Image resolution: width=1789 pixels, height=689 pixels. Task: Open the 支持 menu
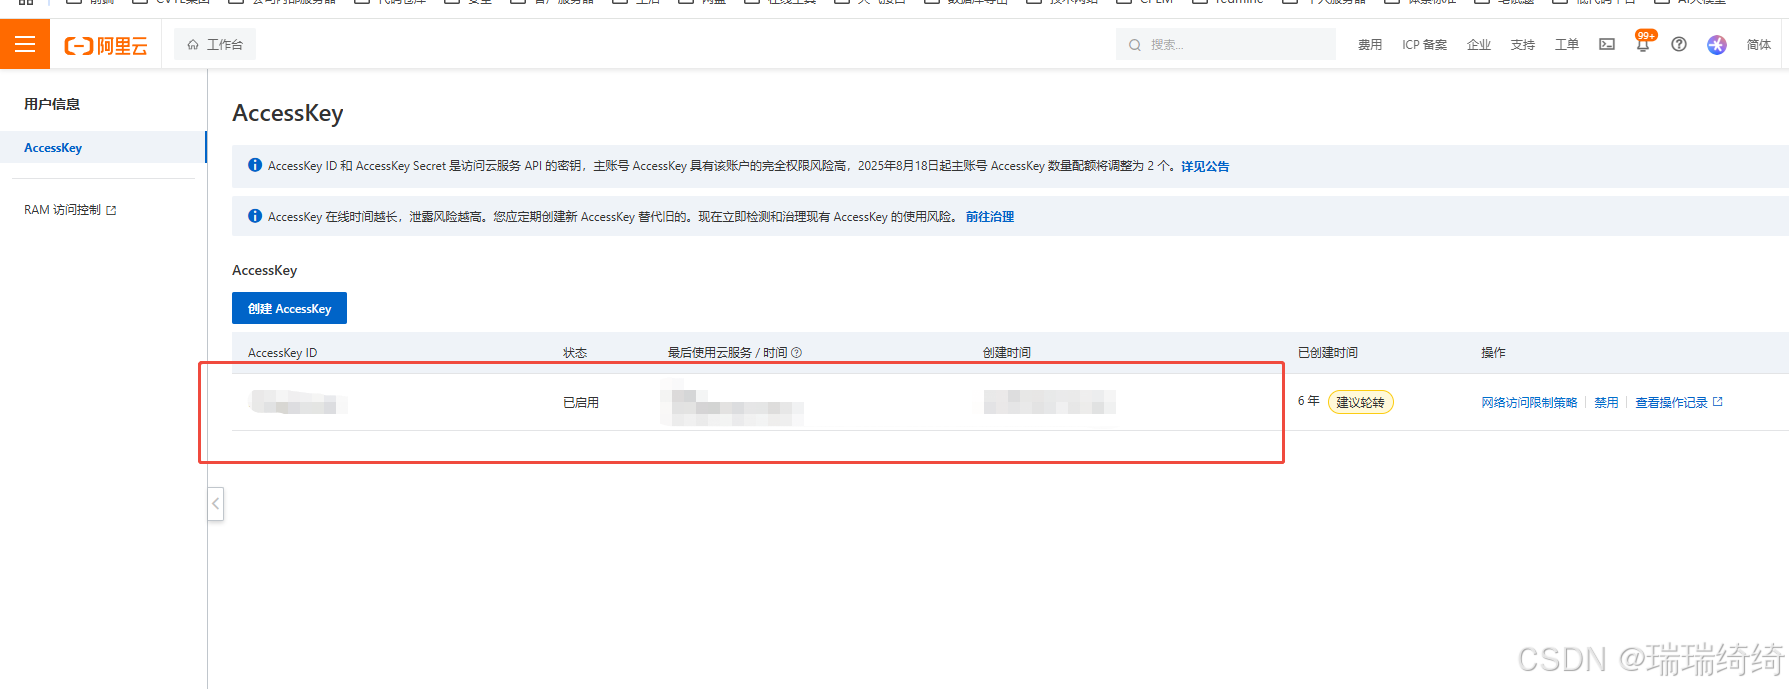tap(1523, 44)
